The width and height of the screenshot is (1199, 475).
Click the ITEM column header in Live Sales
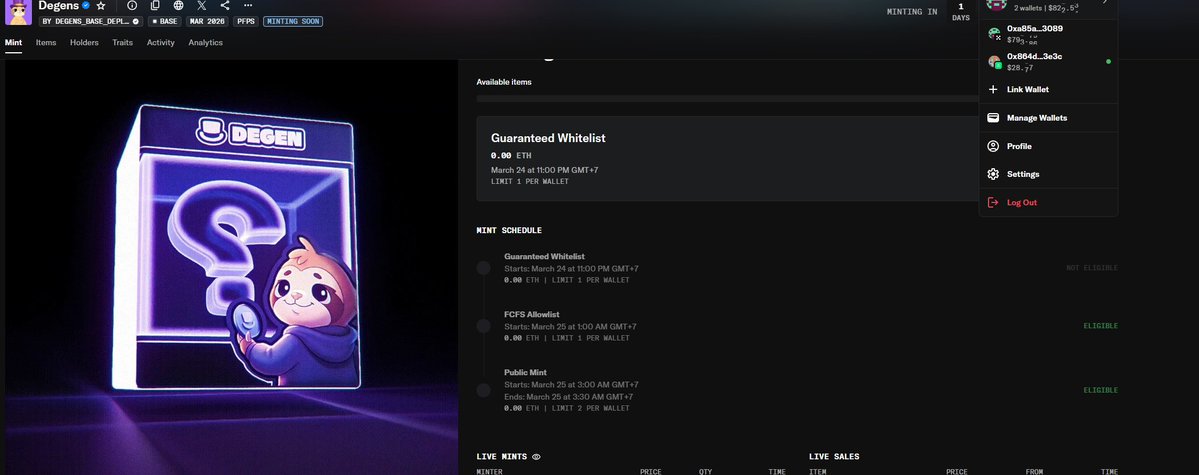[x=818, y=471]
